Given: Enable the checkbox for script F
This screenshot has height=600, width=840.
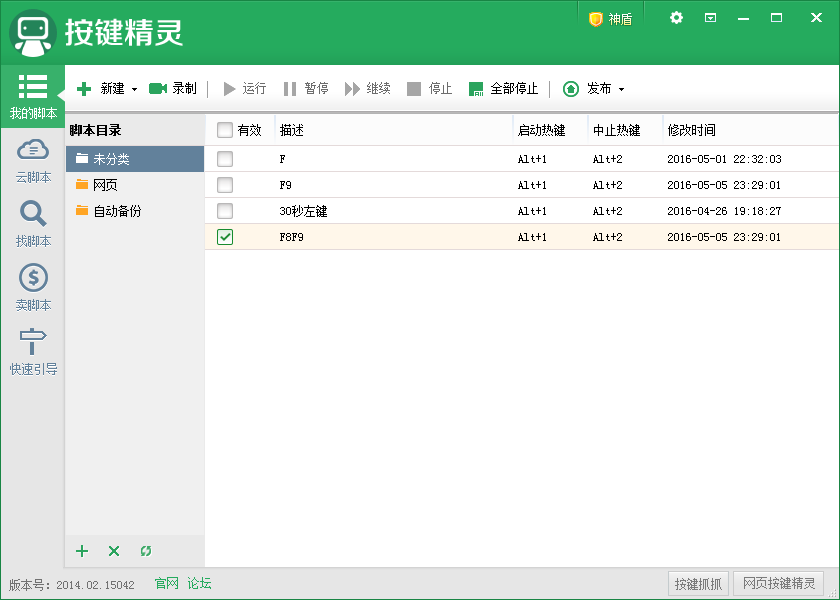Looking at the screenshot, I should 225,159.
